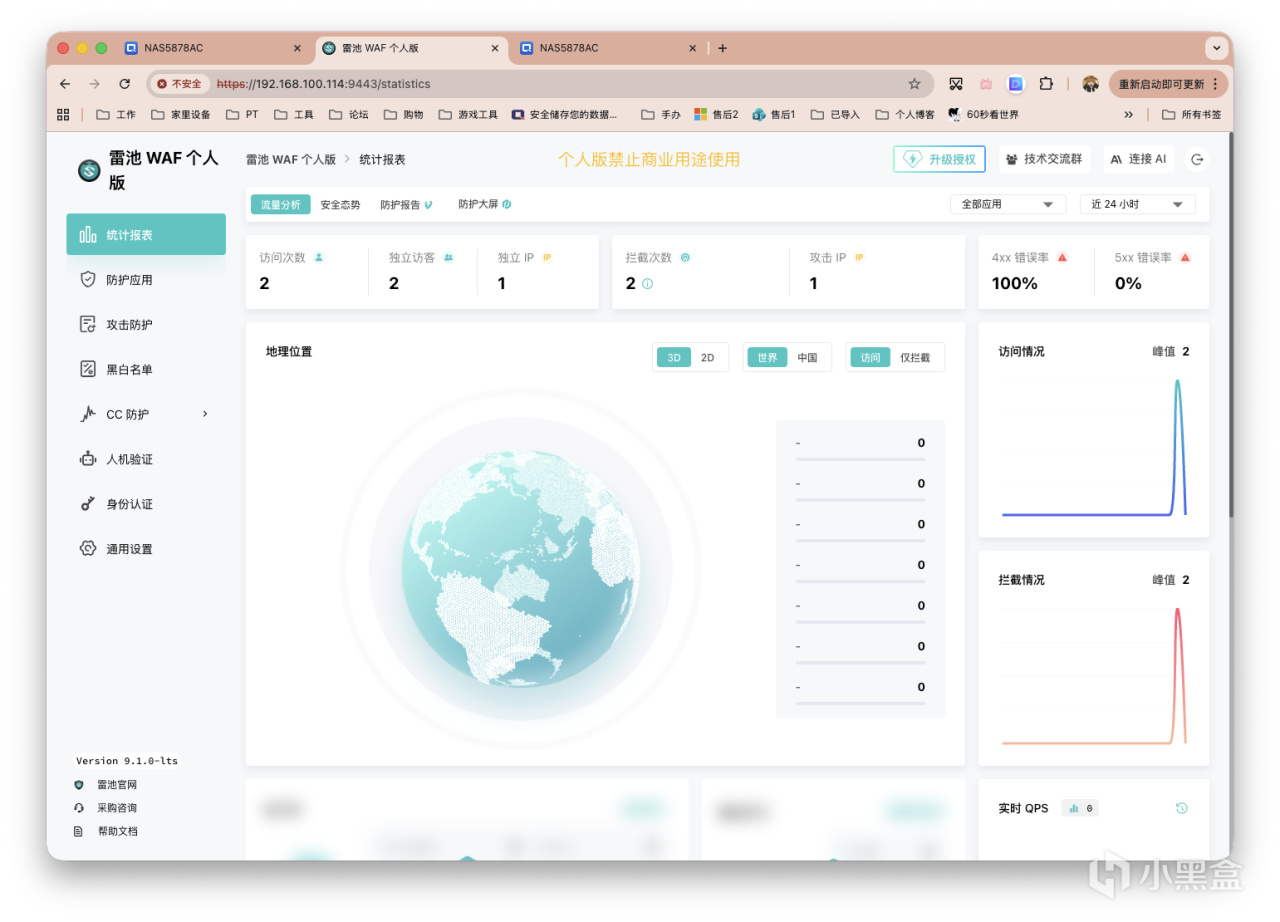
Task: Click the info icon beside 拦截次数 value
Action: tap(647, 284)
